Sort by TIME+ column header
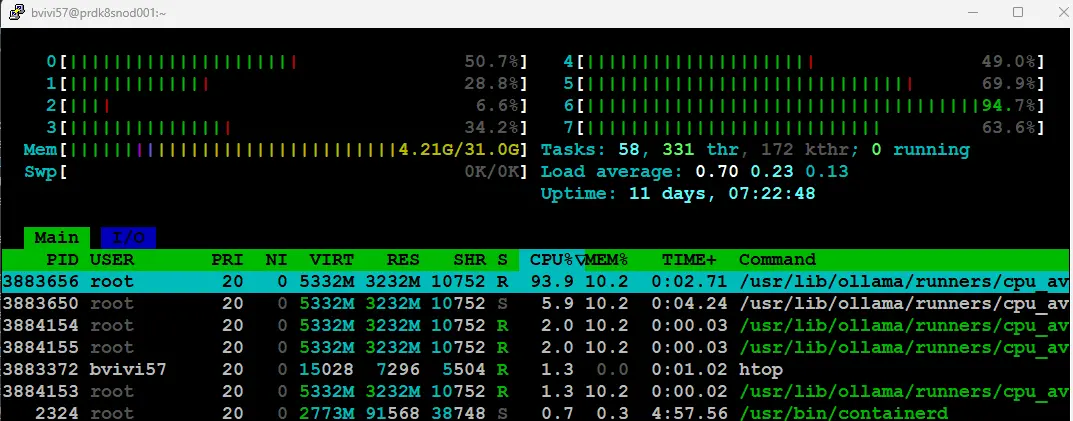 pyautogui.click(x=689, y=259)
